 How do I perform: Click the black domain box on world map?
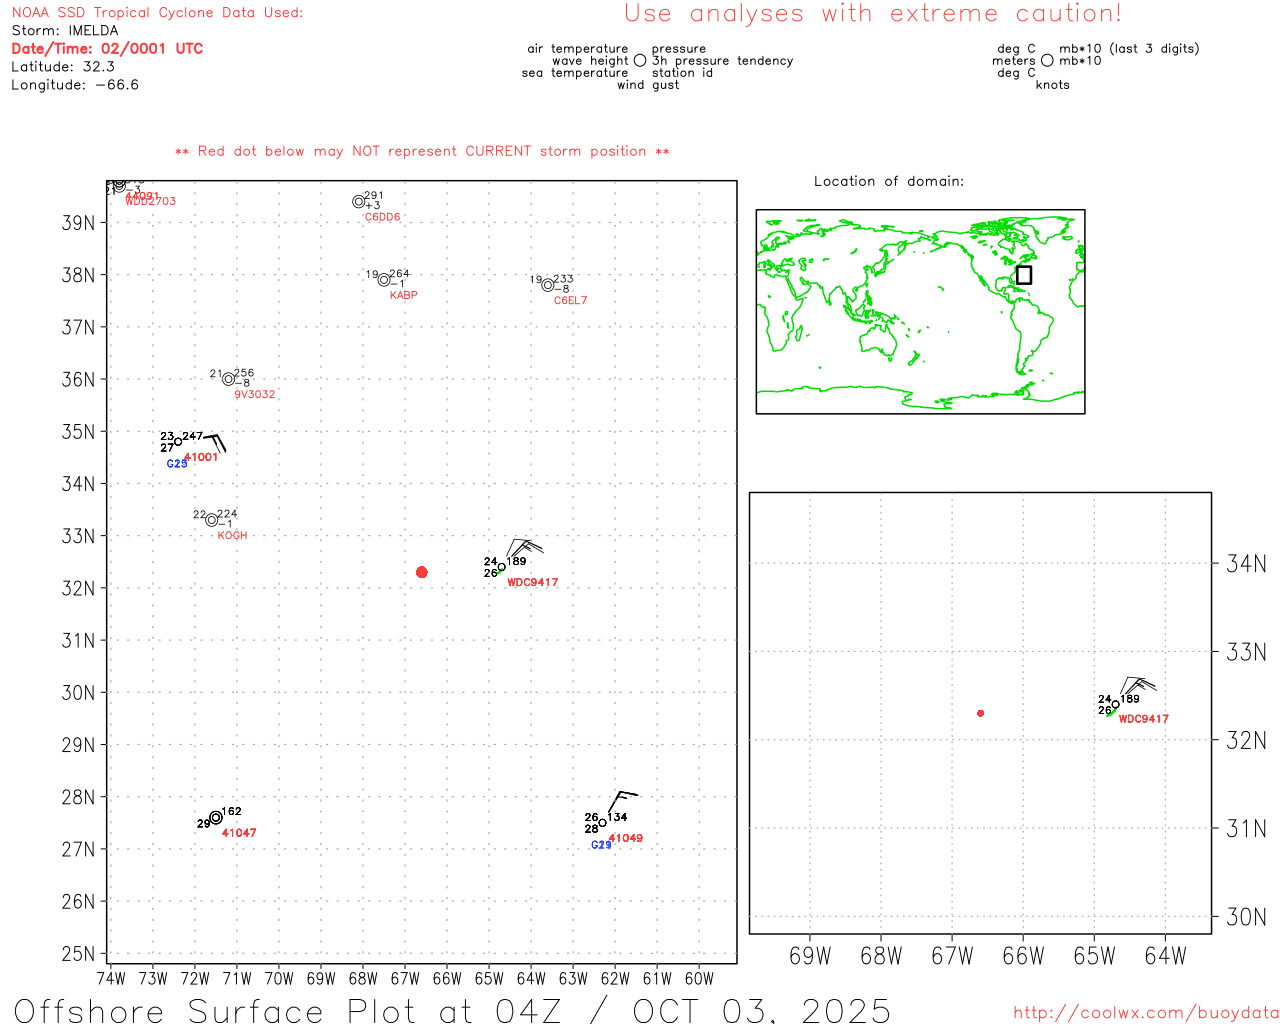tap(1024, 275)
